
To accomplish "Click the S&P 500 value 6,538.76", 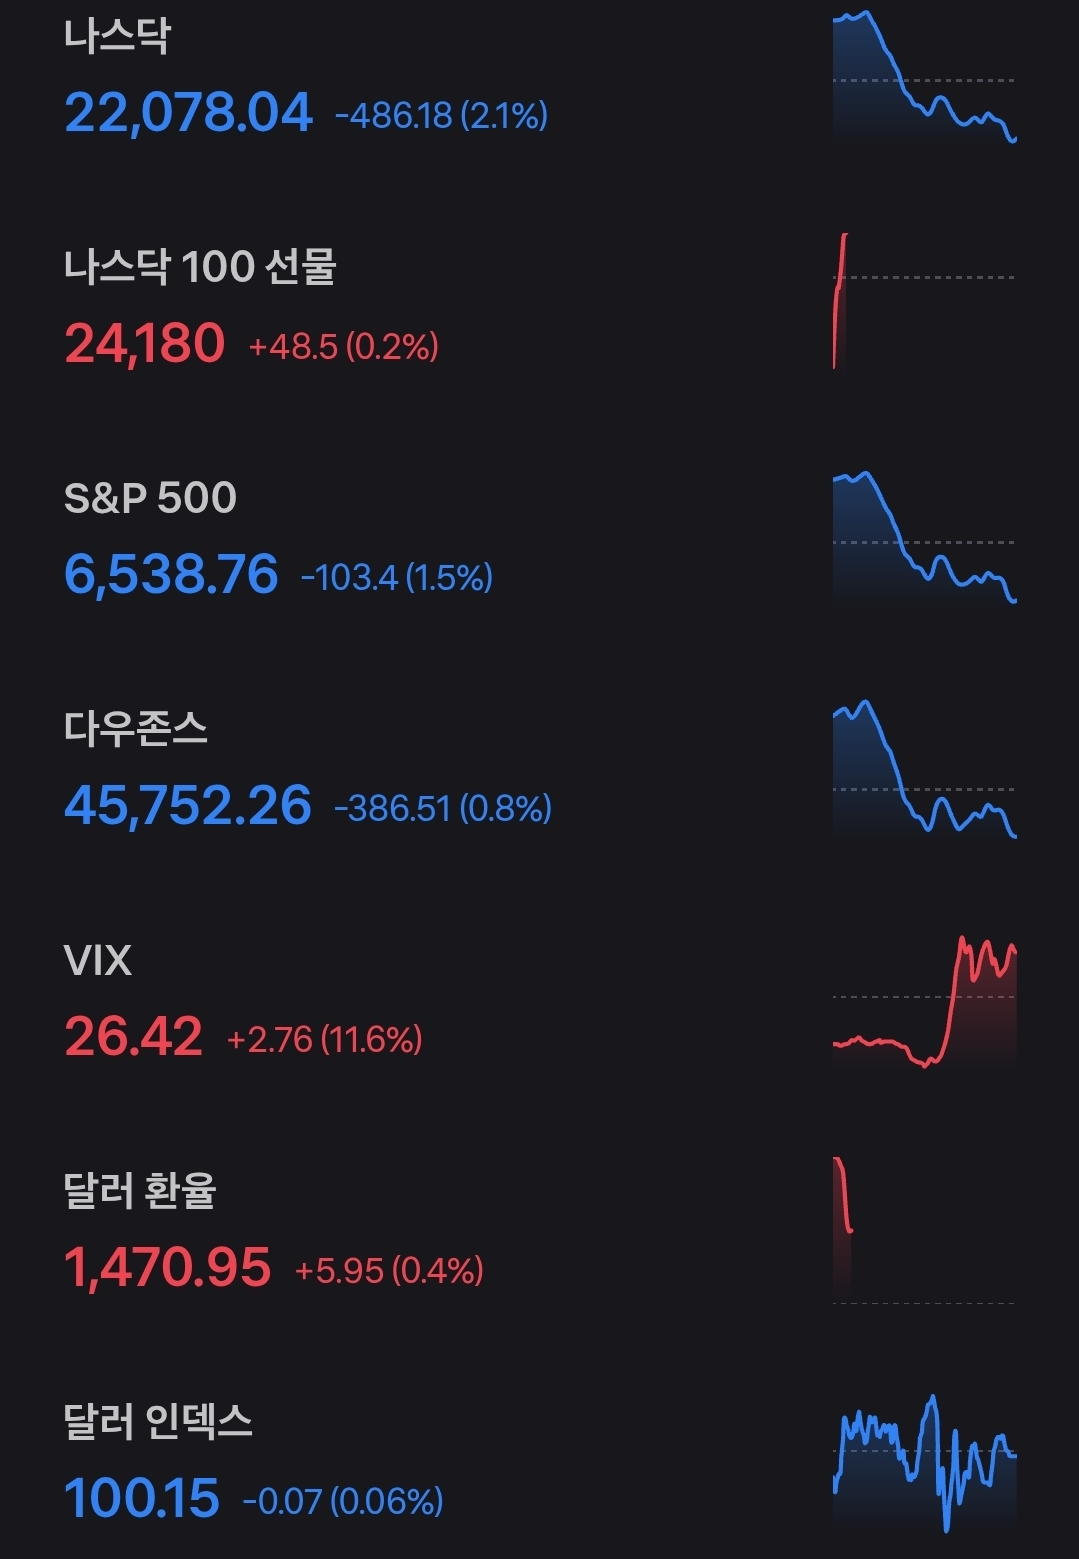I will click(x=171, y=575).
